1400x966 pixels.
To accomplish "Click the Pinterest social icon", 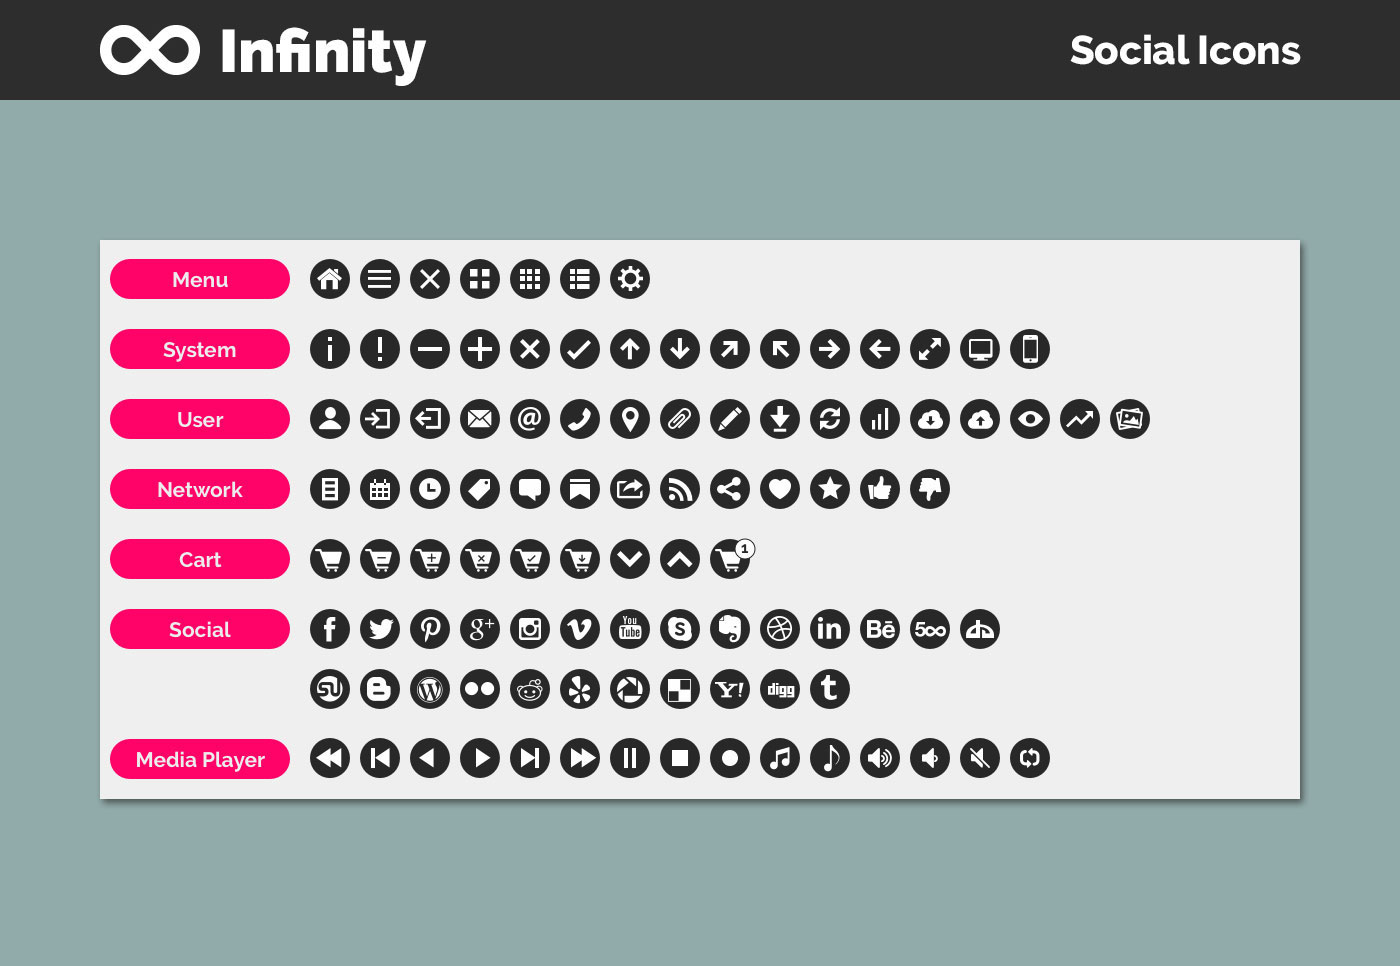I will click(x=430, y=629).
